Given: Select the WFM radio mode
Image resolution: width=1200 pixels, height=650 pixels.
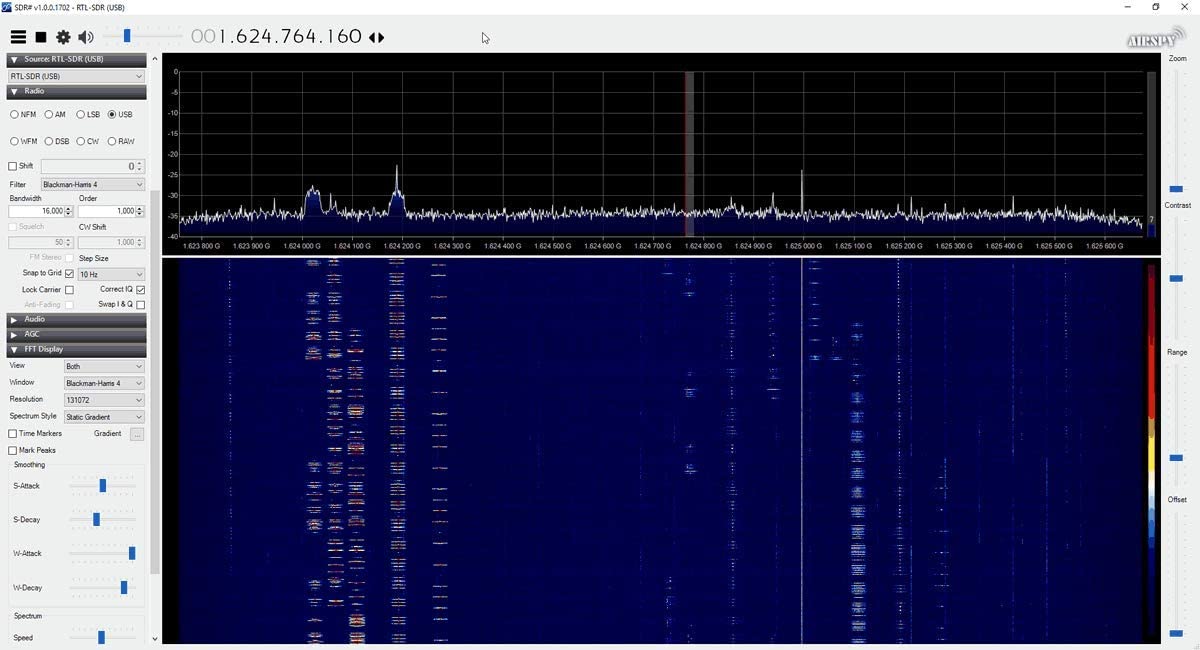Looking at the screenshot, I should pos(15,142).
